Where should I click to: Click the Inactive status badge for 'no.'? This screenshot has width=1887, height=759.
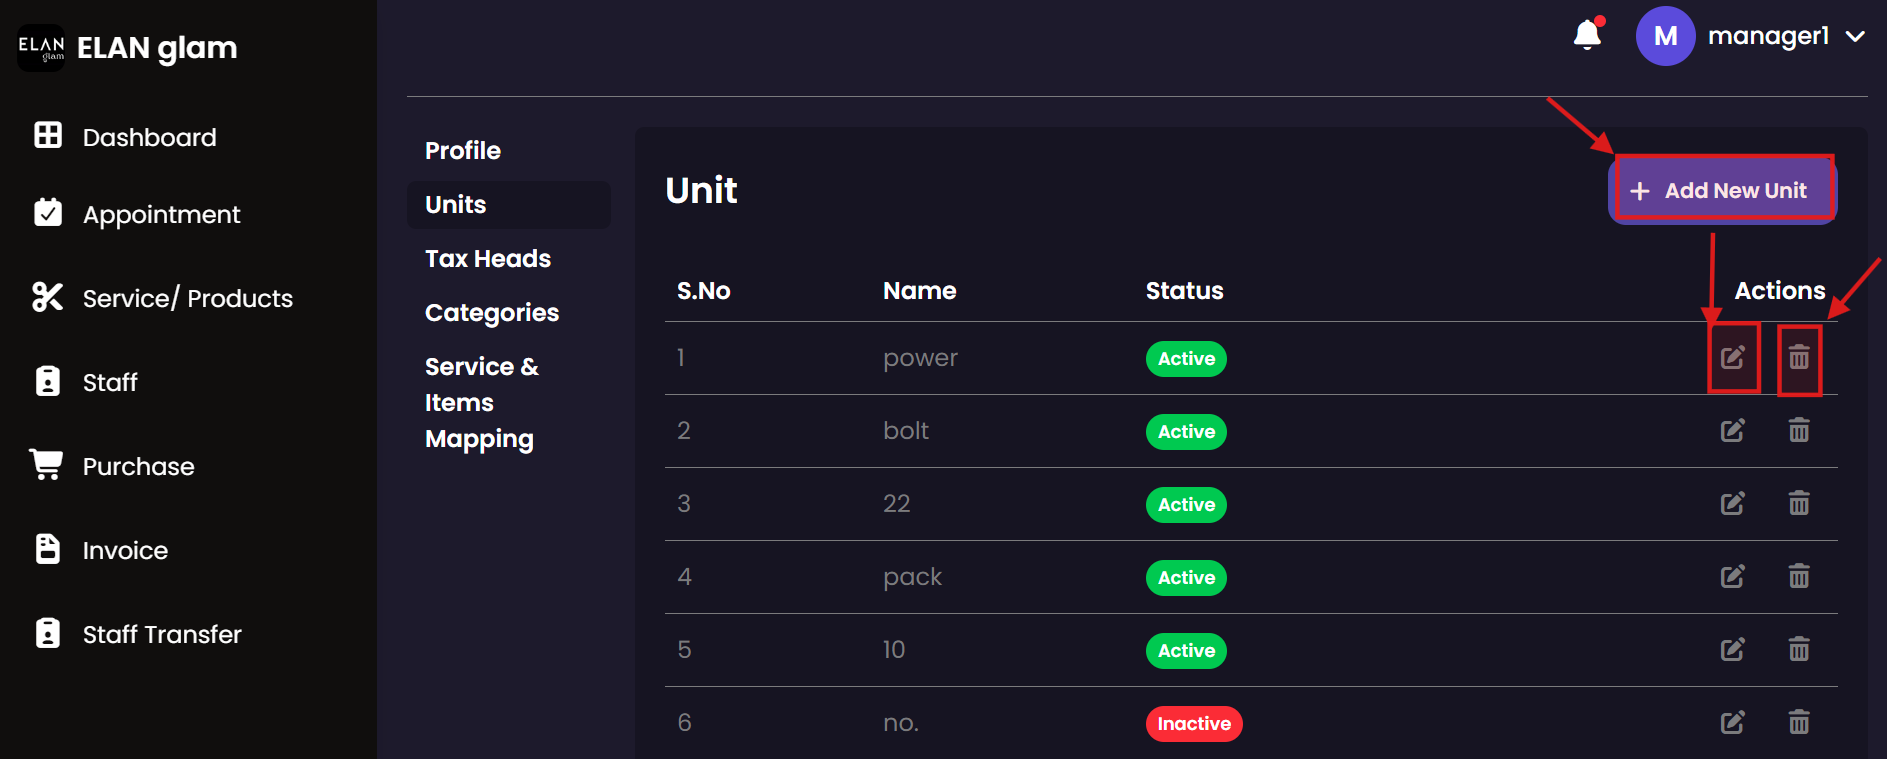point(1193,724)
